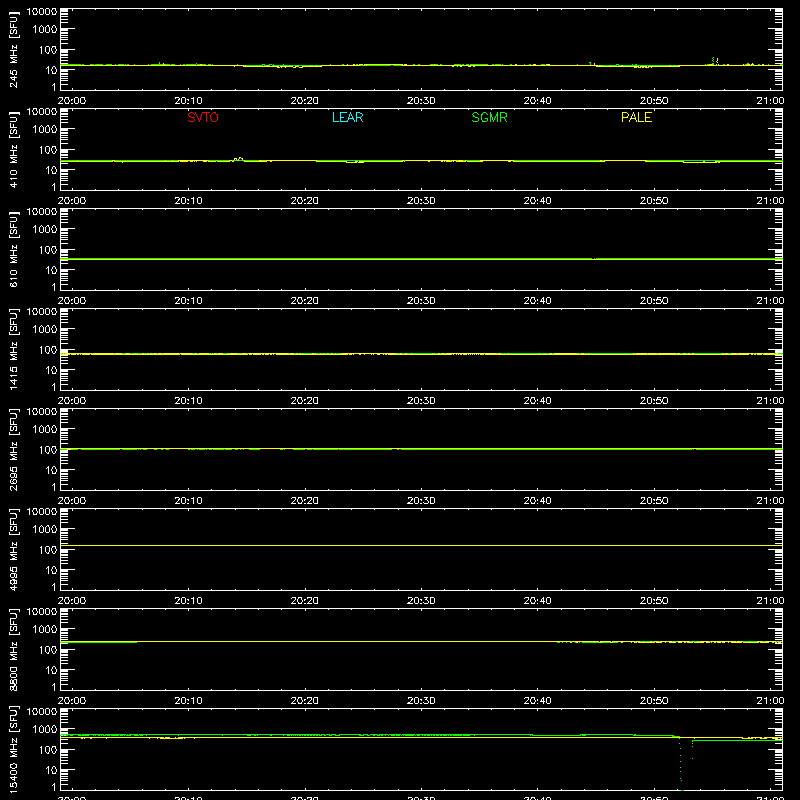Click 21:00 time label below 245 MHz panel

tap(770, 101)
